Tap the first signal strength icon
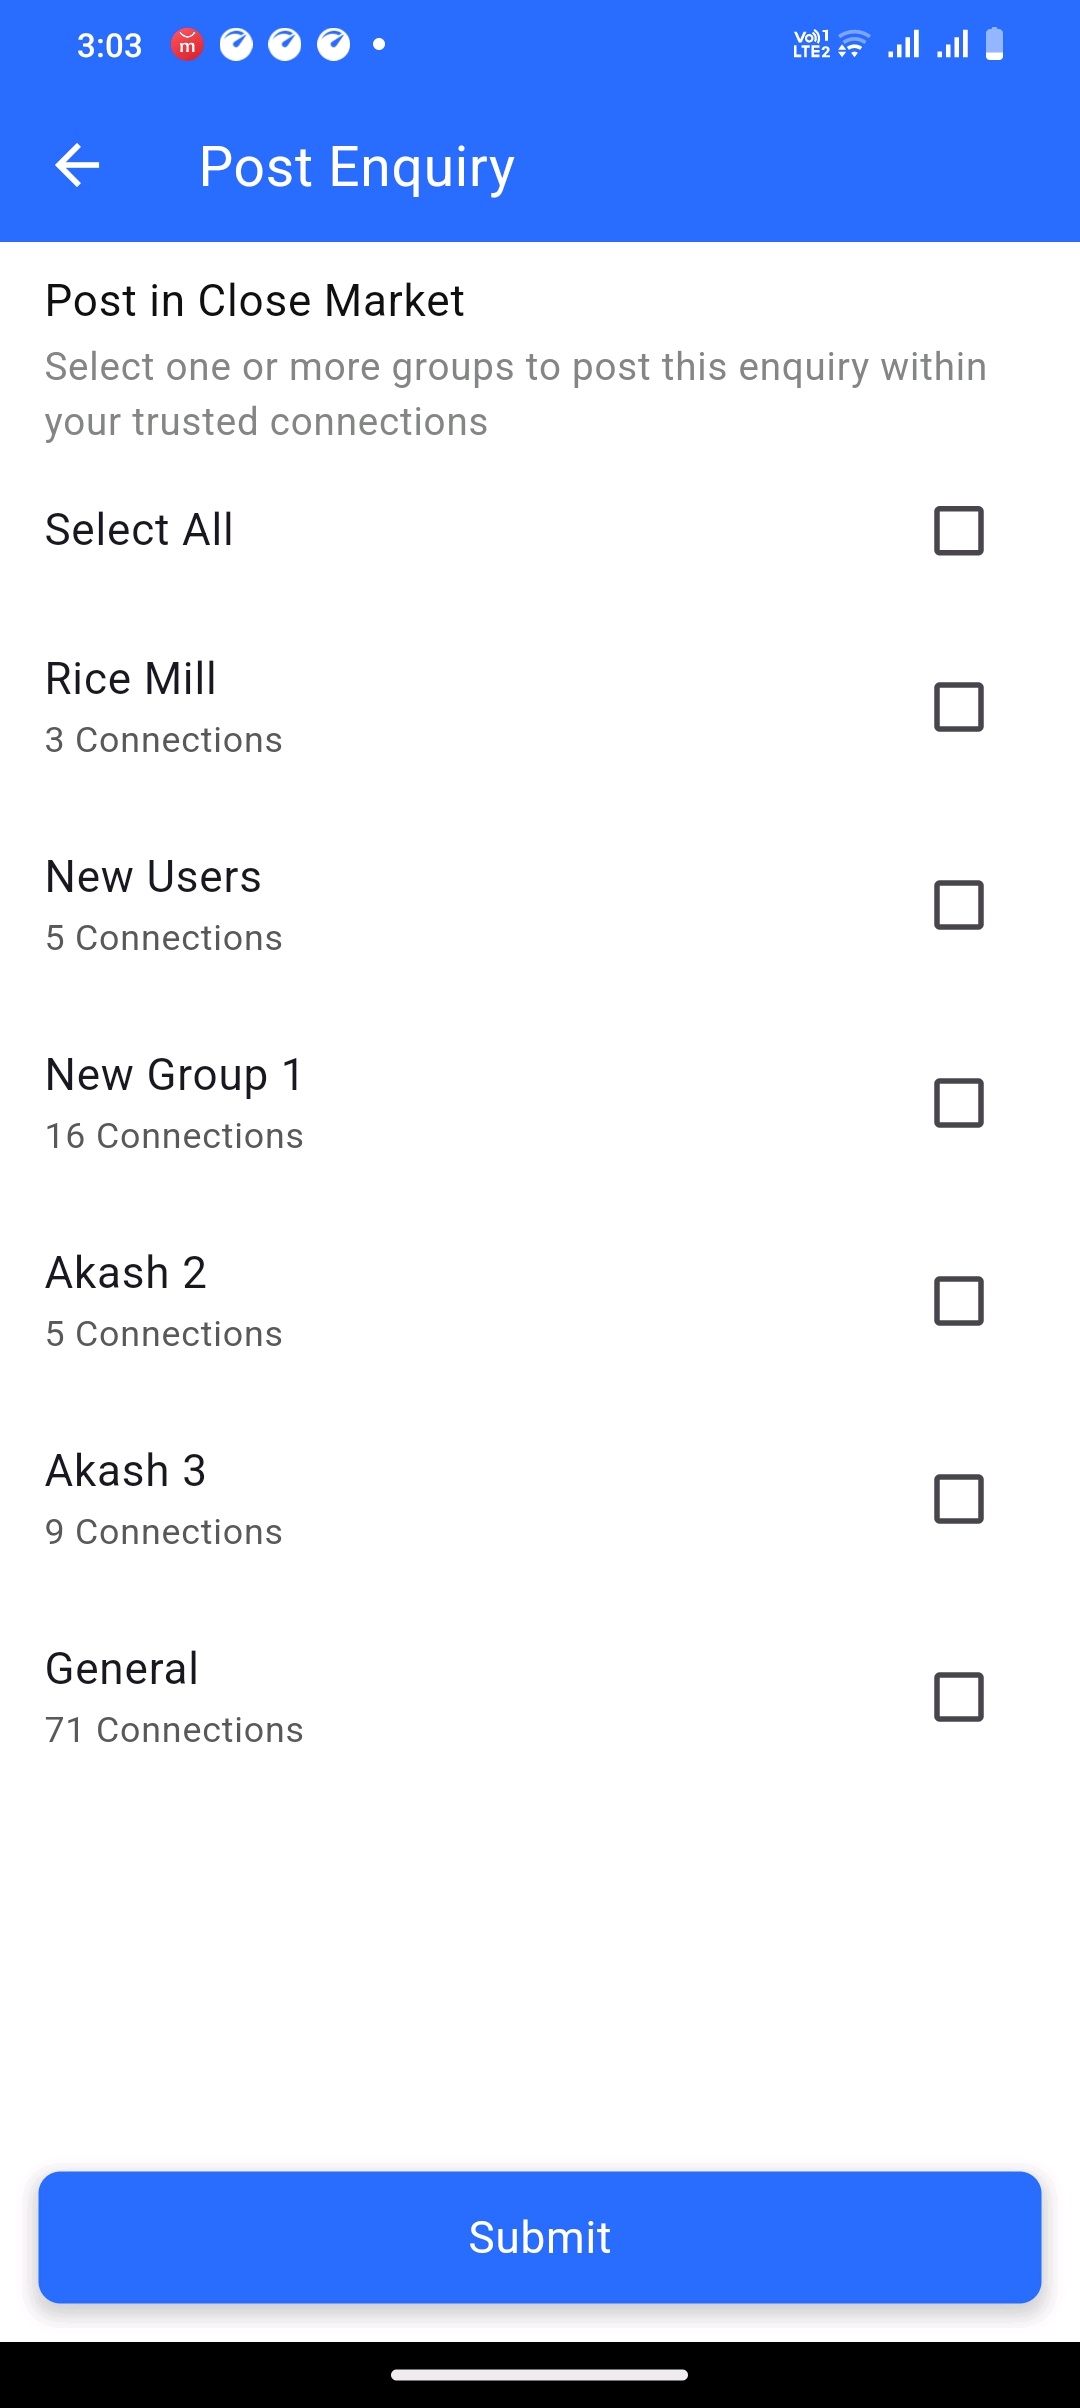Image resolution: width=1080 pixels, height=2408 pixels. click(x=904, y=45)
